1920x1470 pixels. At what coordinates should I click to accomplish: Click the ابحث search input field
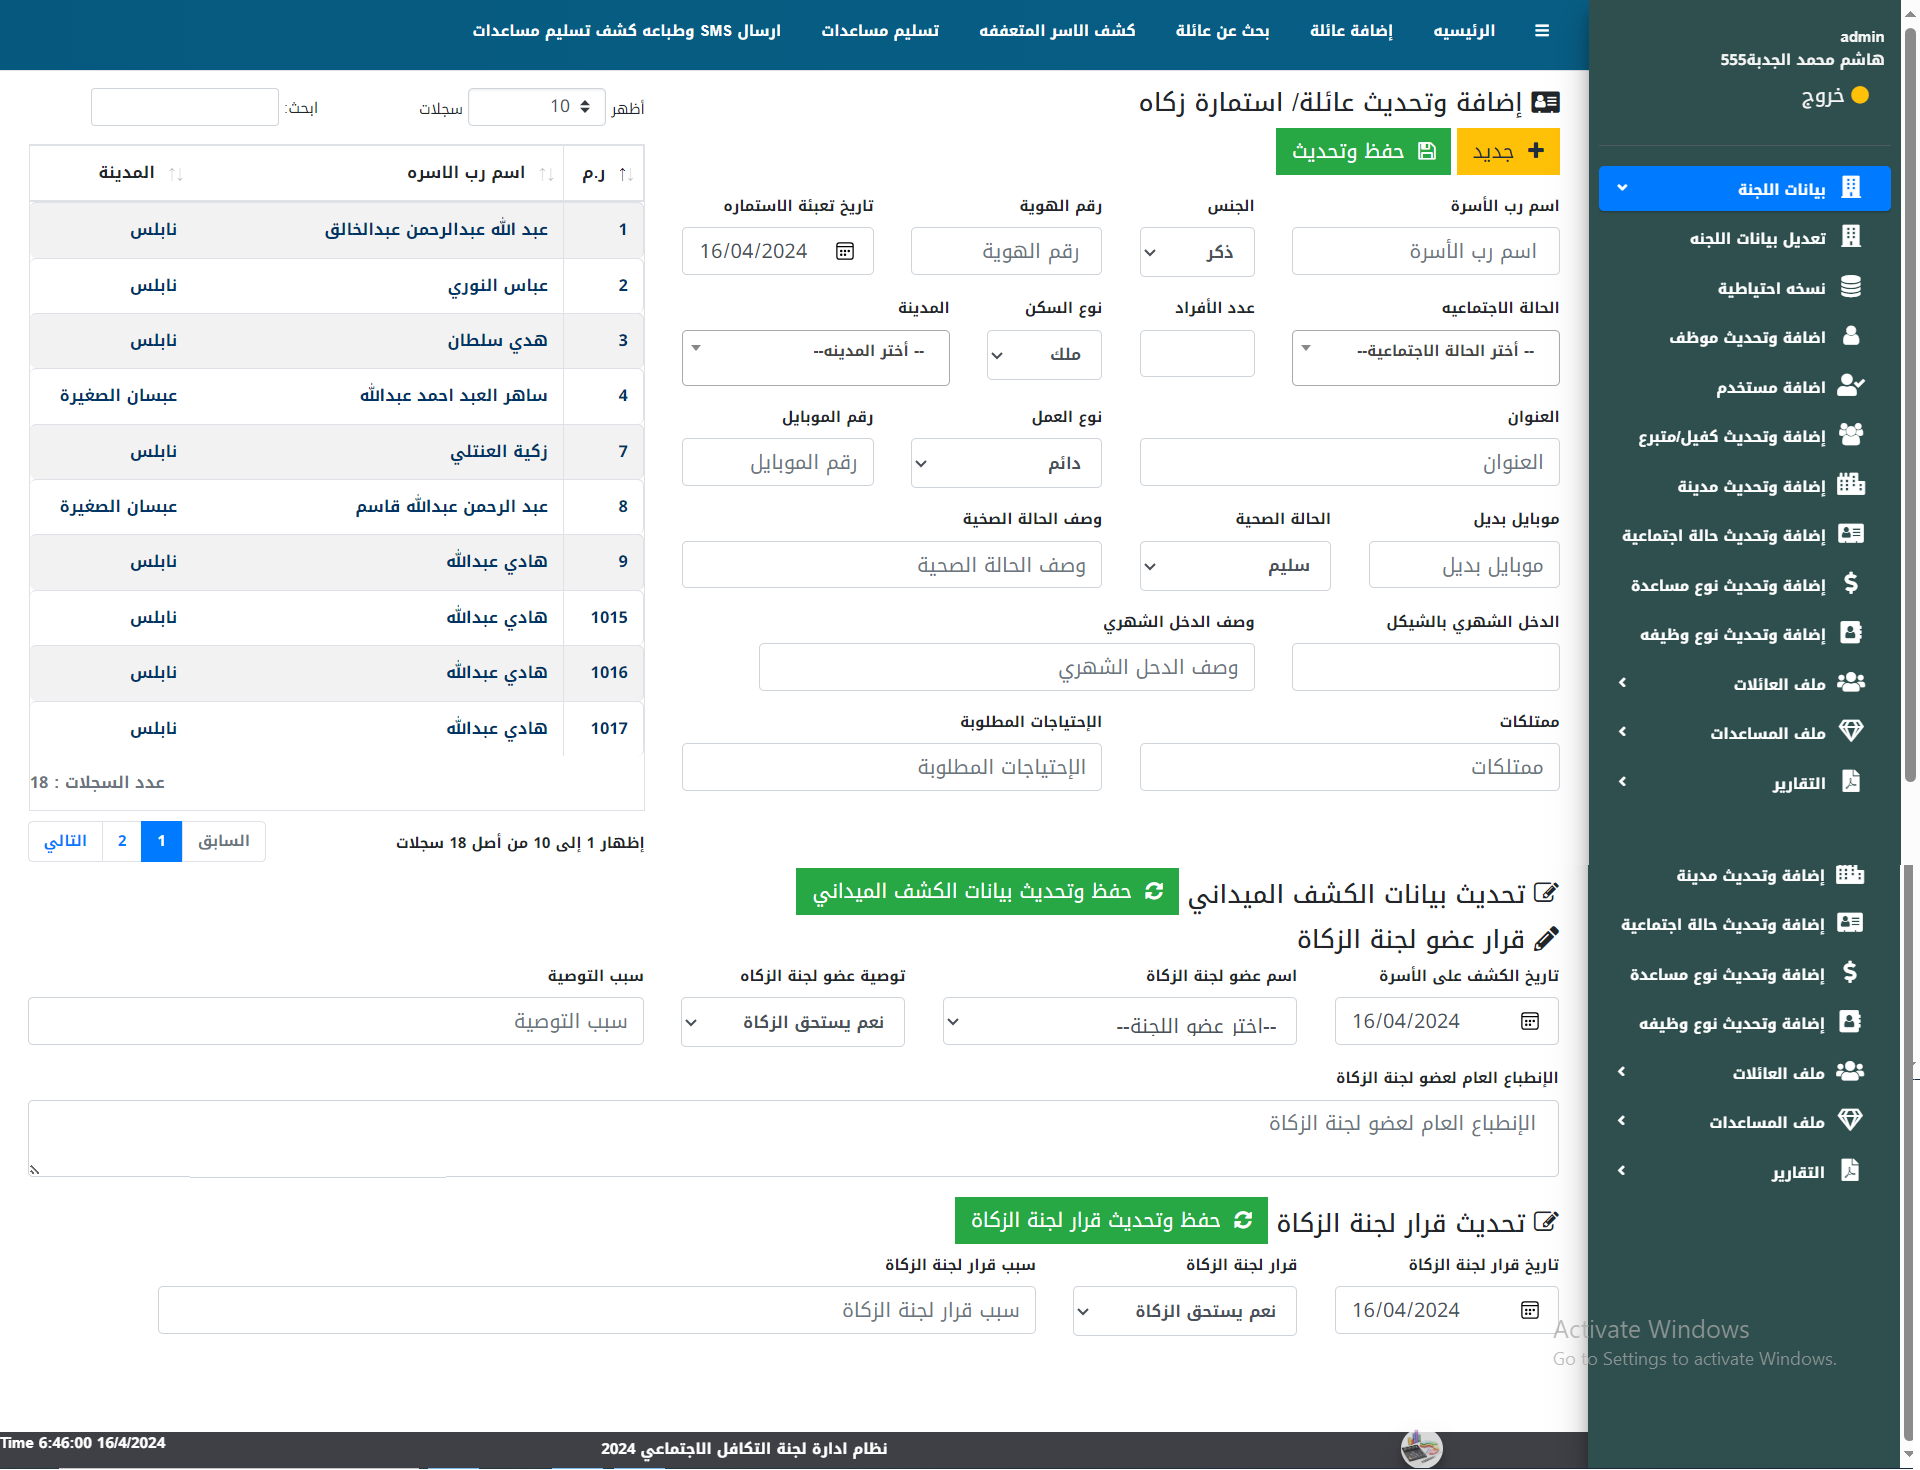point(184,106)
